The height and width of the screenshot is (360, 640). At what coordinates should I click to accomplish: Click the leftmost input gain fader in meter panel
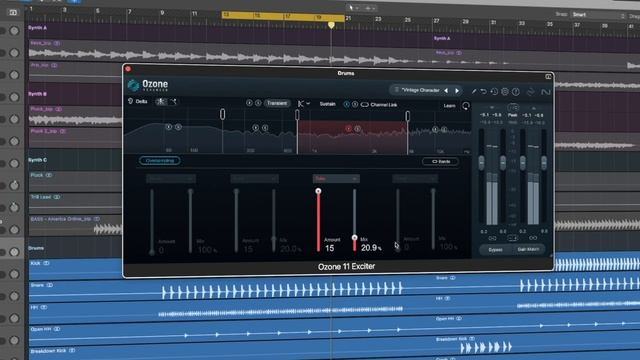[482, 162]
